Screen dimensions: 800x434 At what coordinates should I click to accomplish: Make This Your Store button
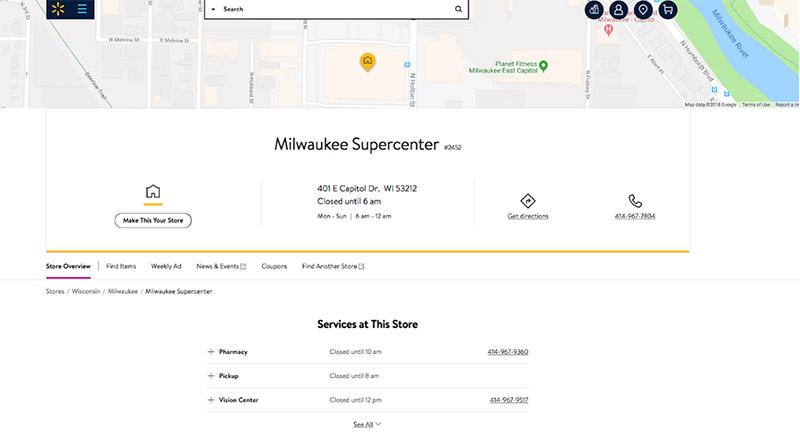[153, 220]
